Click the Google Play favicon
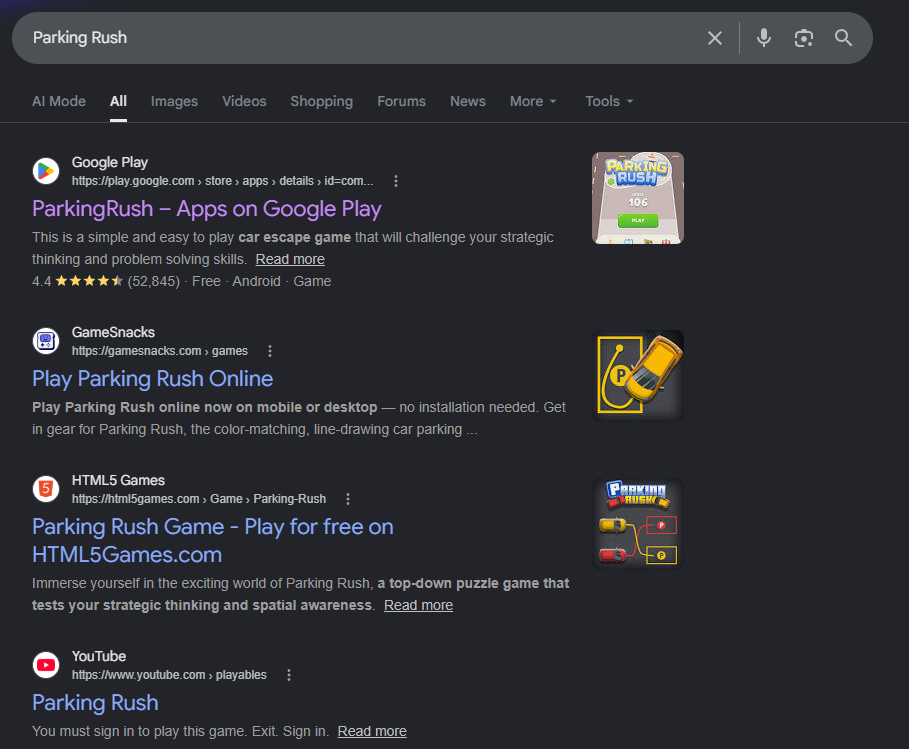The image size is (909, 749). tap(46, 171)
